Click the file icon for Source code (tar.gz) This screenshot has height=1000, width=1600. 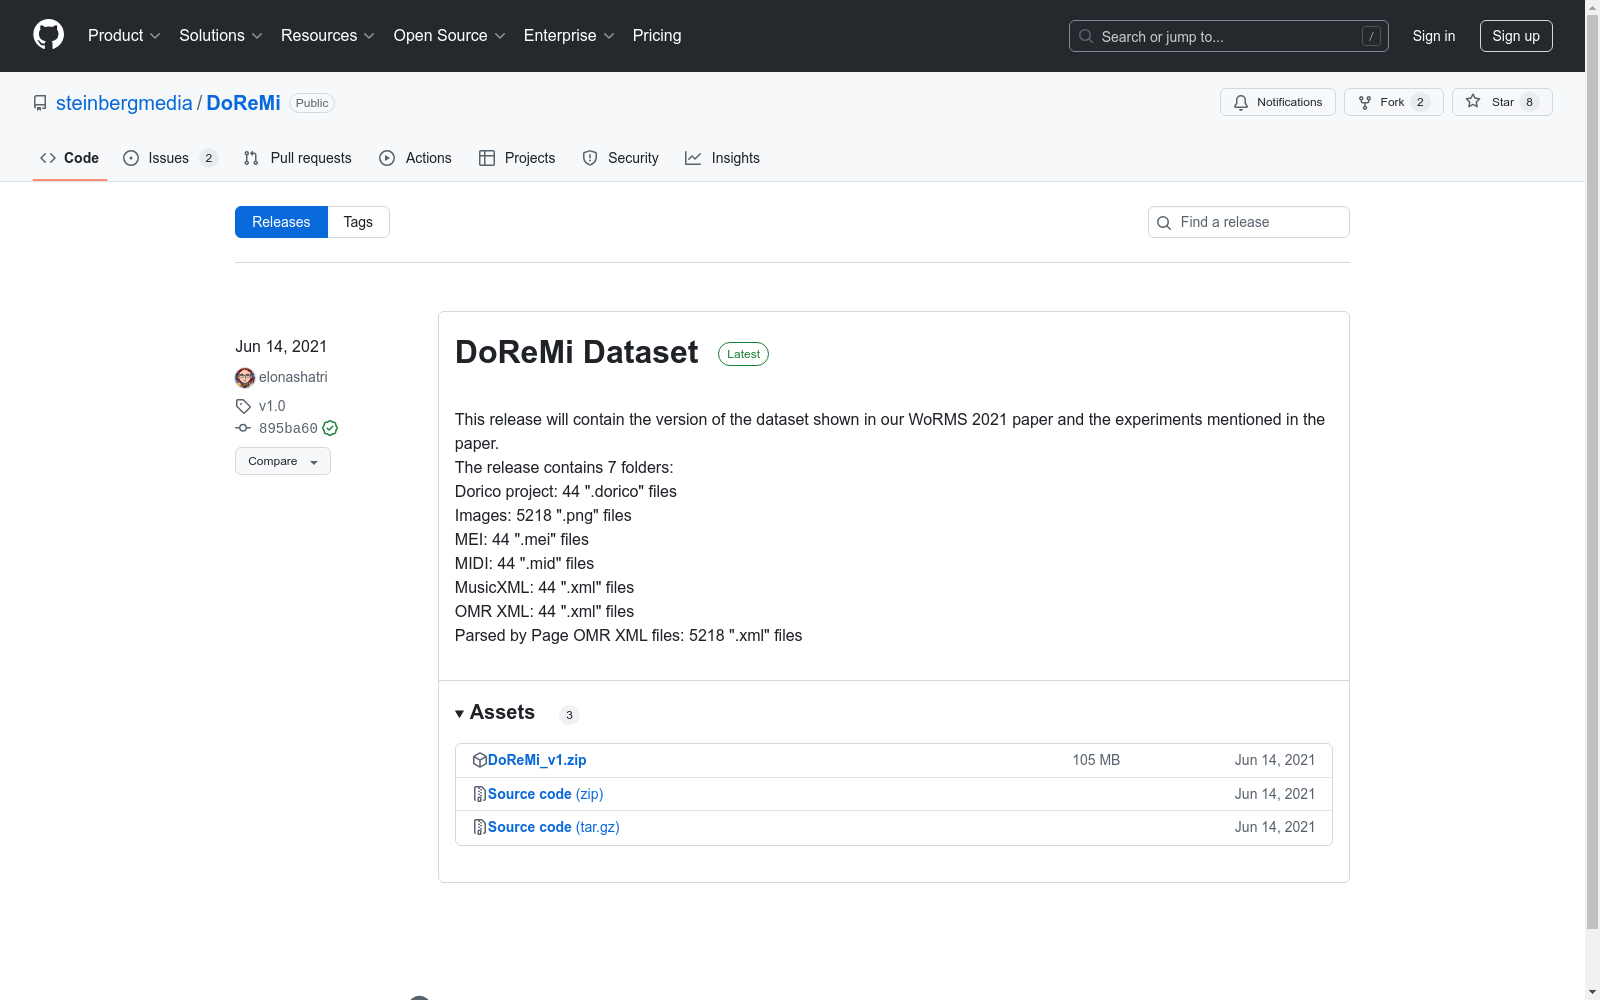[480, 827]
